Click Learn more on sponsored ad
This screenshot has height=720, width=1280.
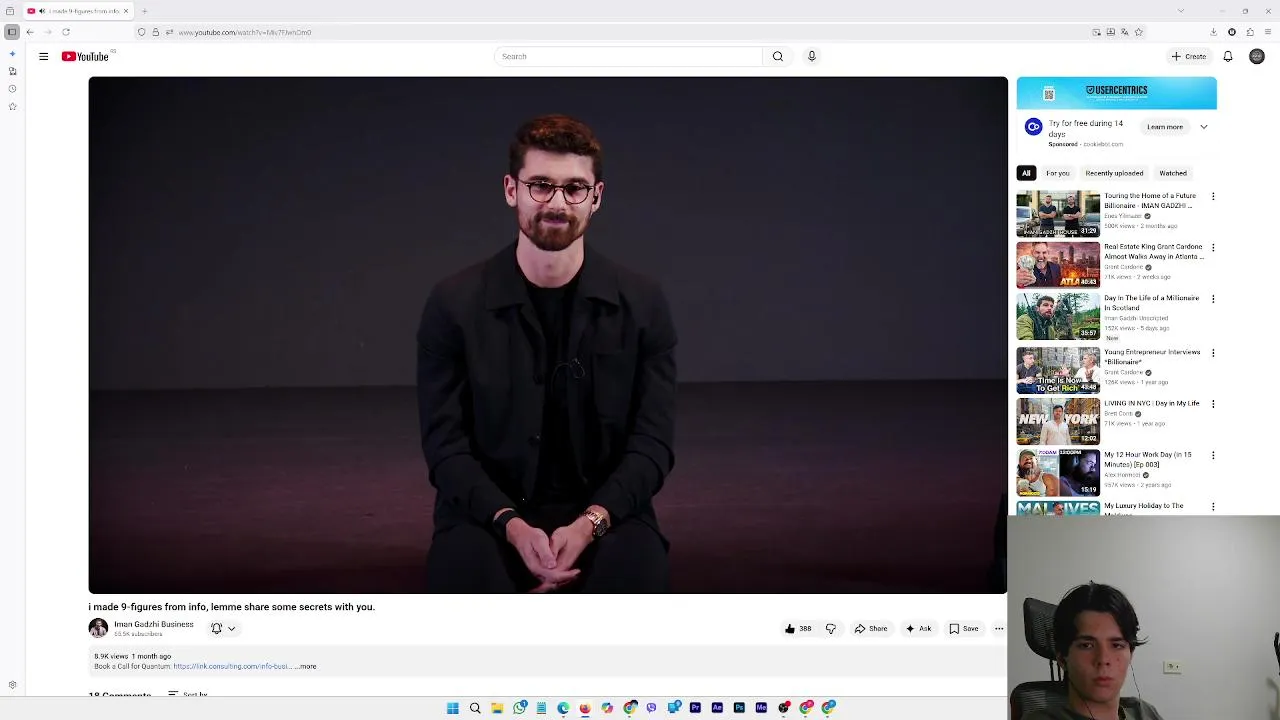click(x=1165, y=127)
